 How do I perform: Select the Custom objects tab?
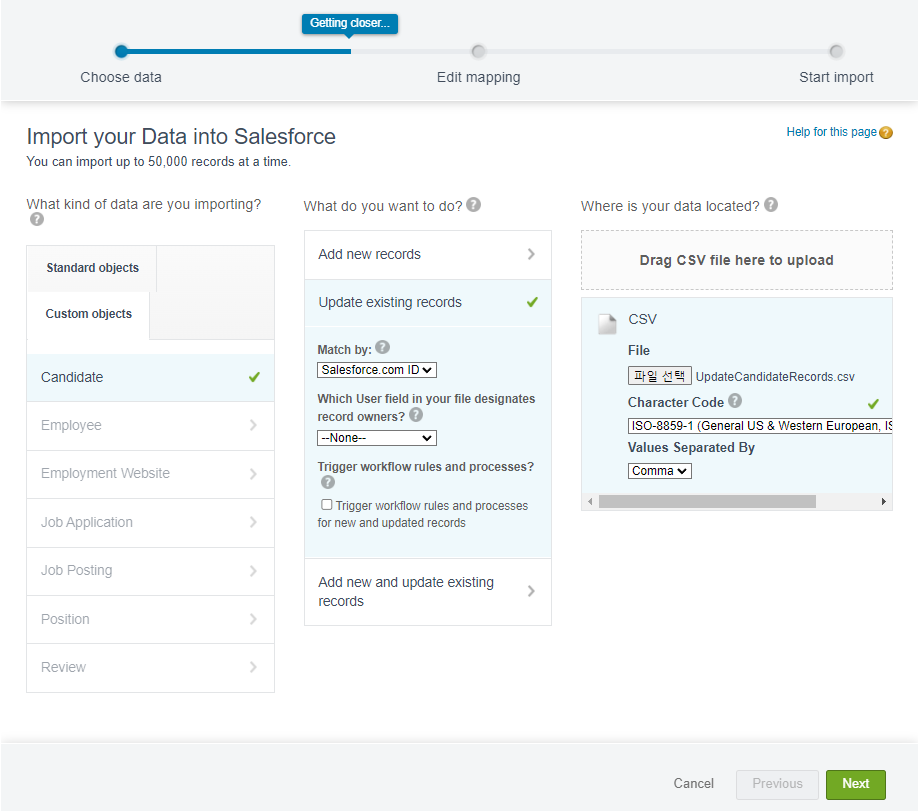(88, 314)
